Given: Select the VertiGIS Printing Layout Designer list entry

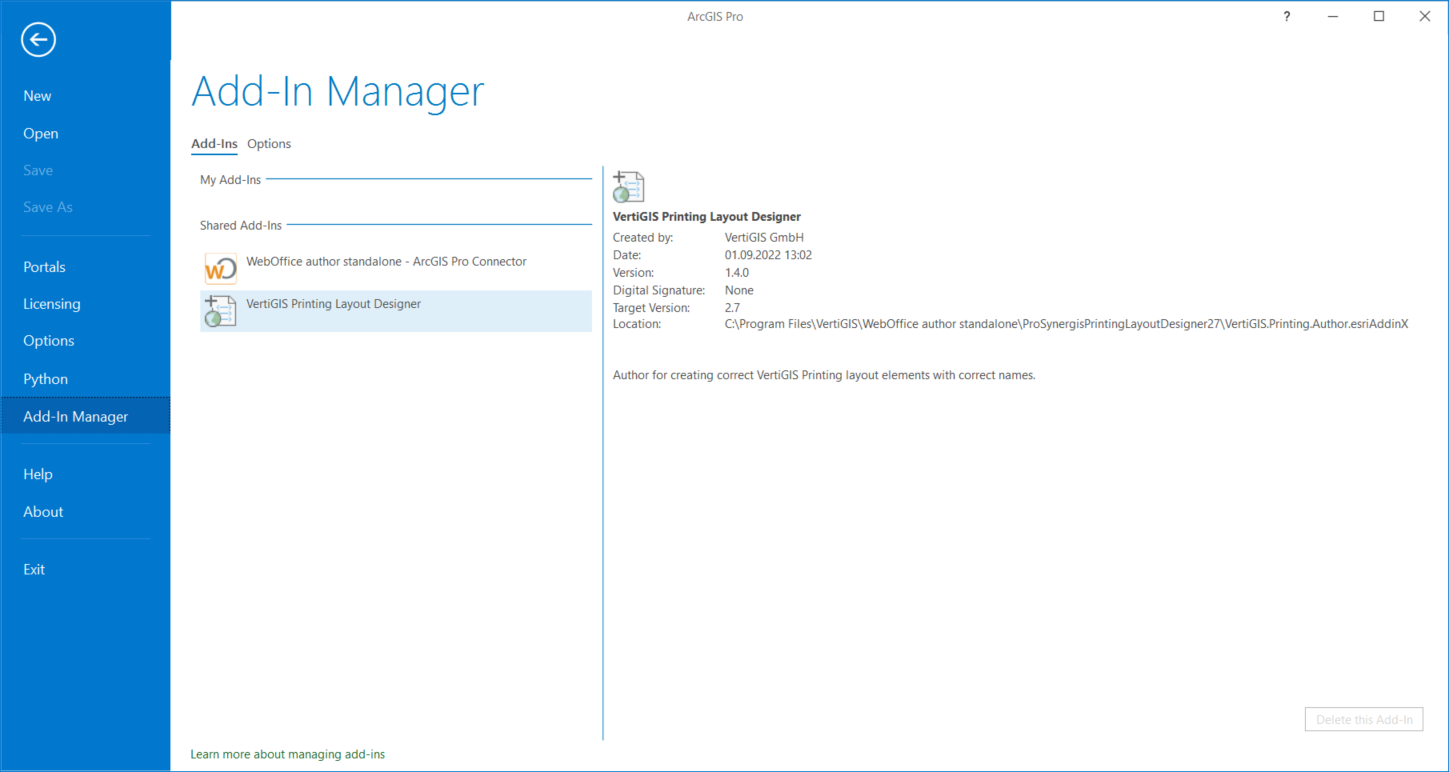Looking at the screenshot, I should click(x=333, y=304).
